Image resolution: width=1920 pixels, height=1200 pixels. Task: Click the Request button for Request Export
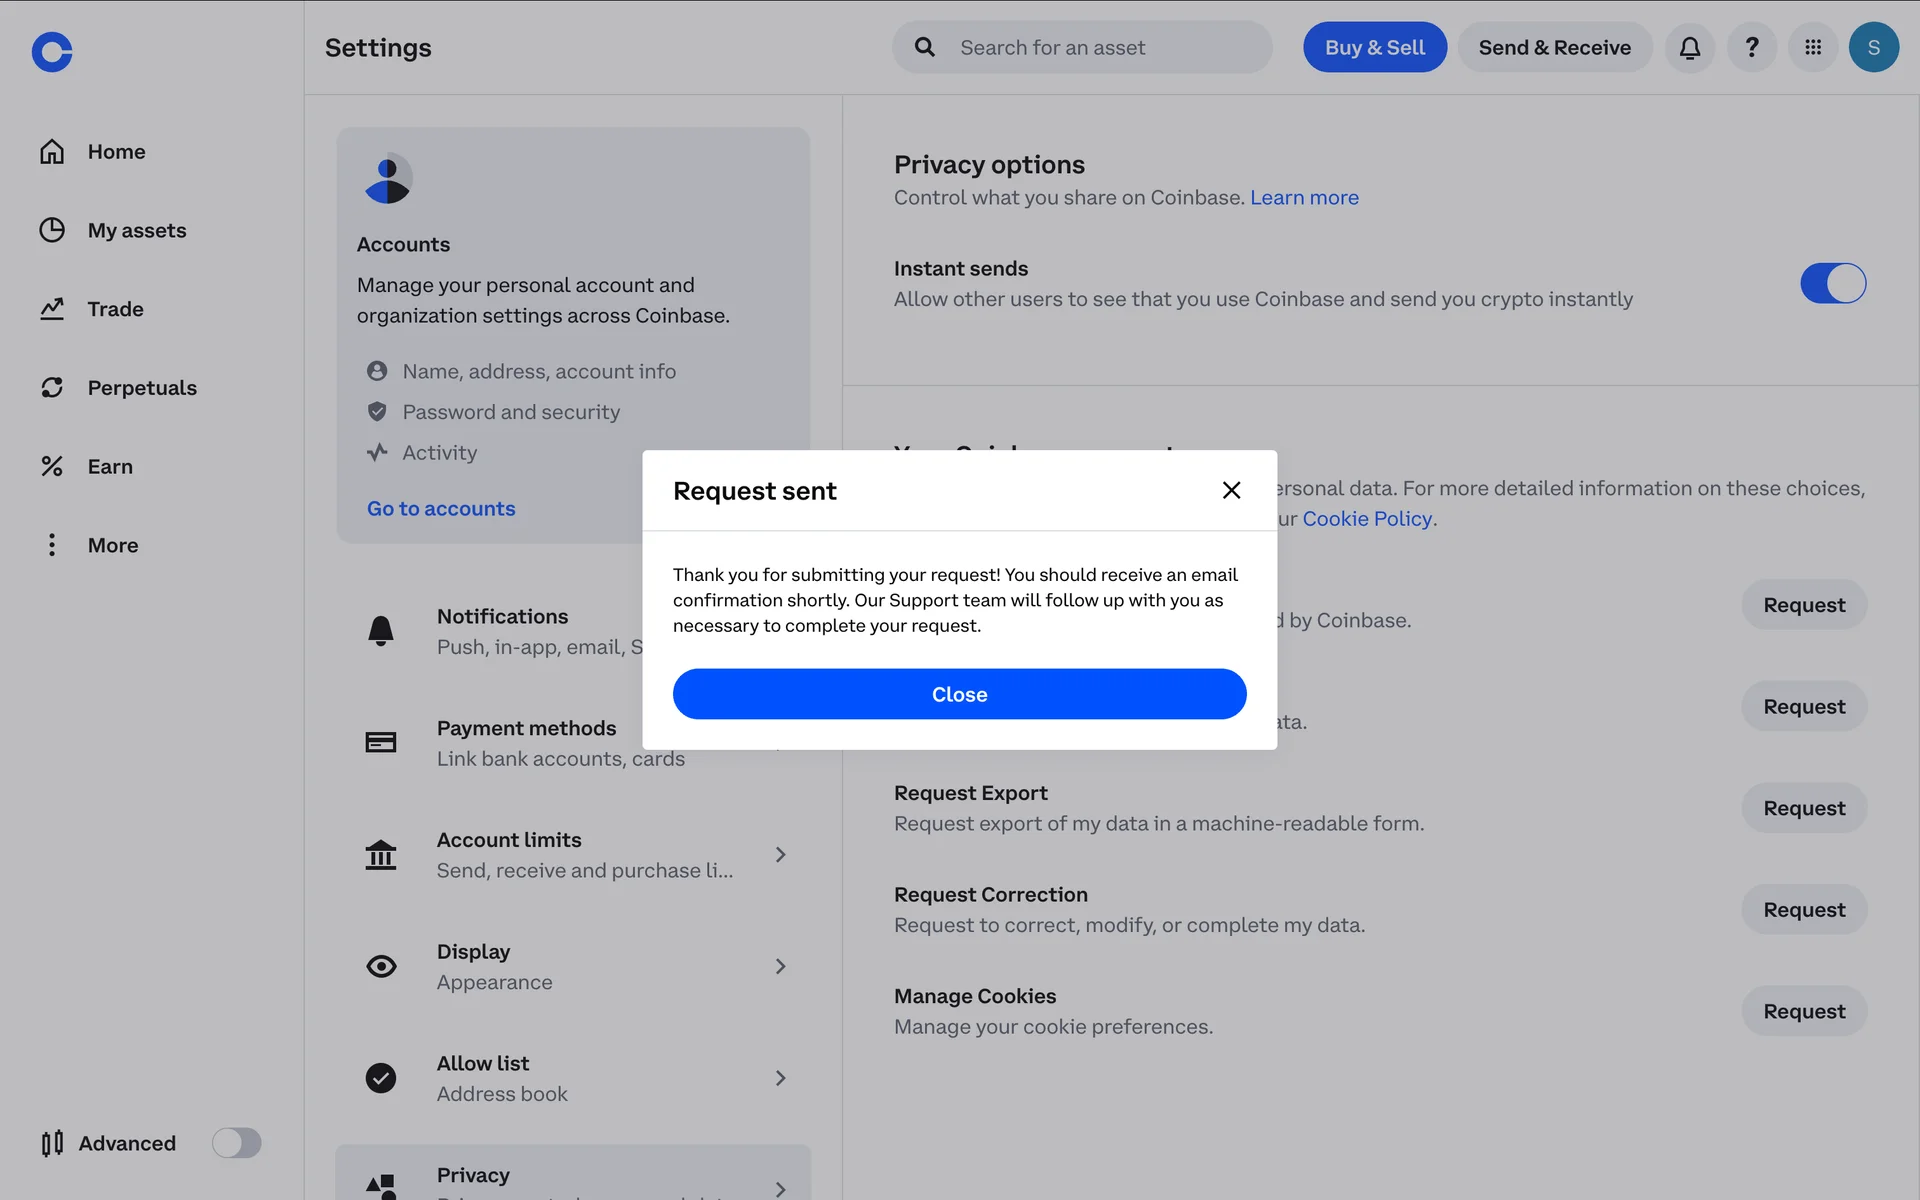tap(1803, 808)
